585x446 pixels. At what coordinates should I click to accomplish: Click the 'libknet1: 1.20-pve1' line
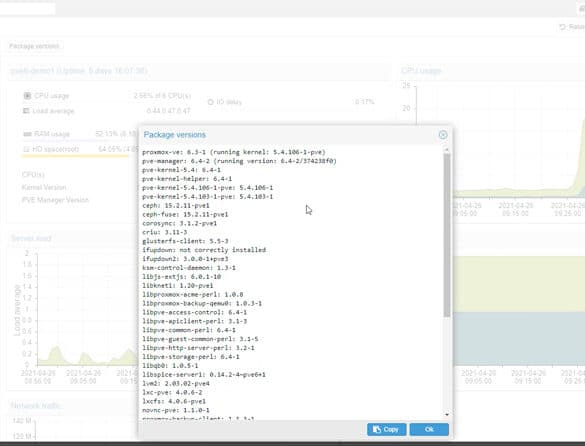(x=178, y=286)
